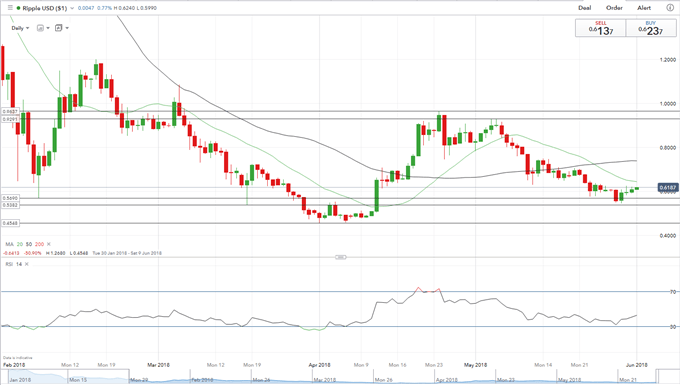The image size is (680, 385).
Task: Open the chart type dropdown arrow
Action: (x=48, y=28)
